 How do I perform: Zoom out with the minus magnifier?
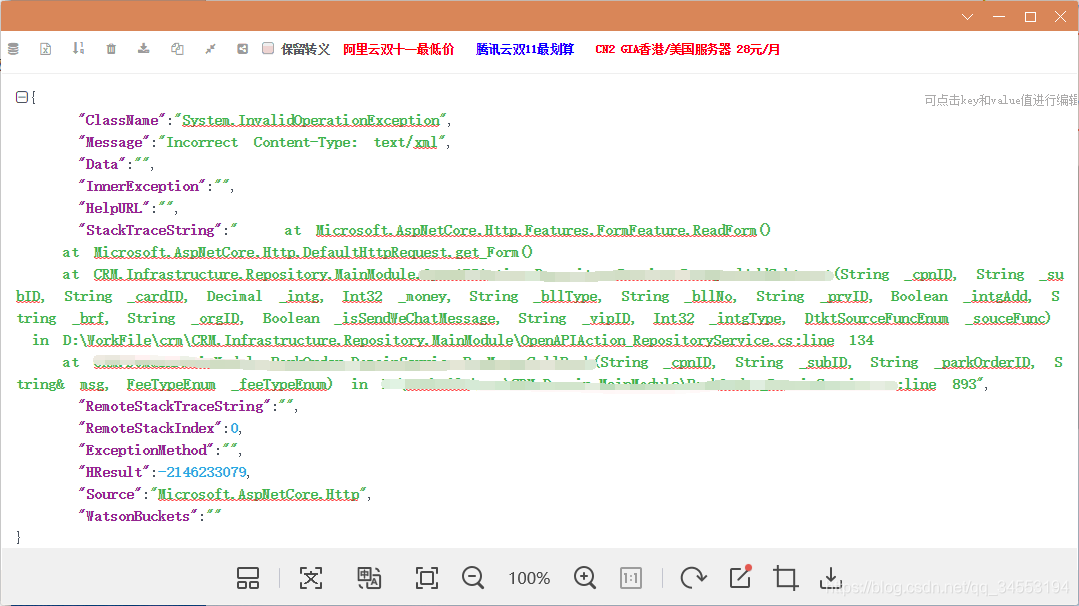click(473, 578)
